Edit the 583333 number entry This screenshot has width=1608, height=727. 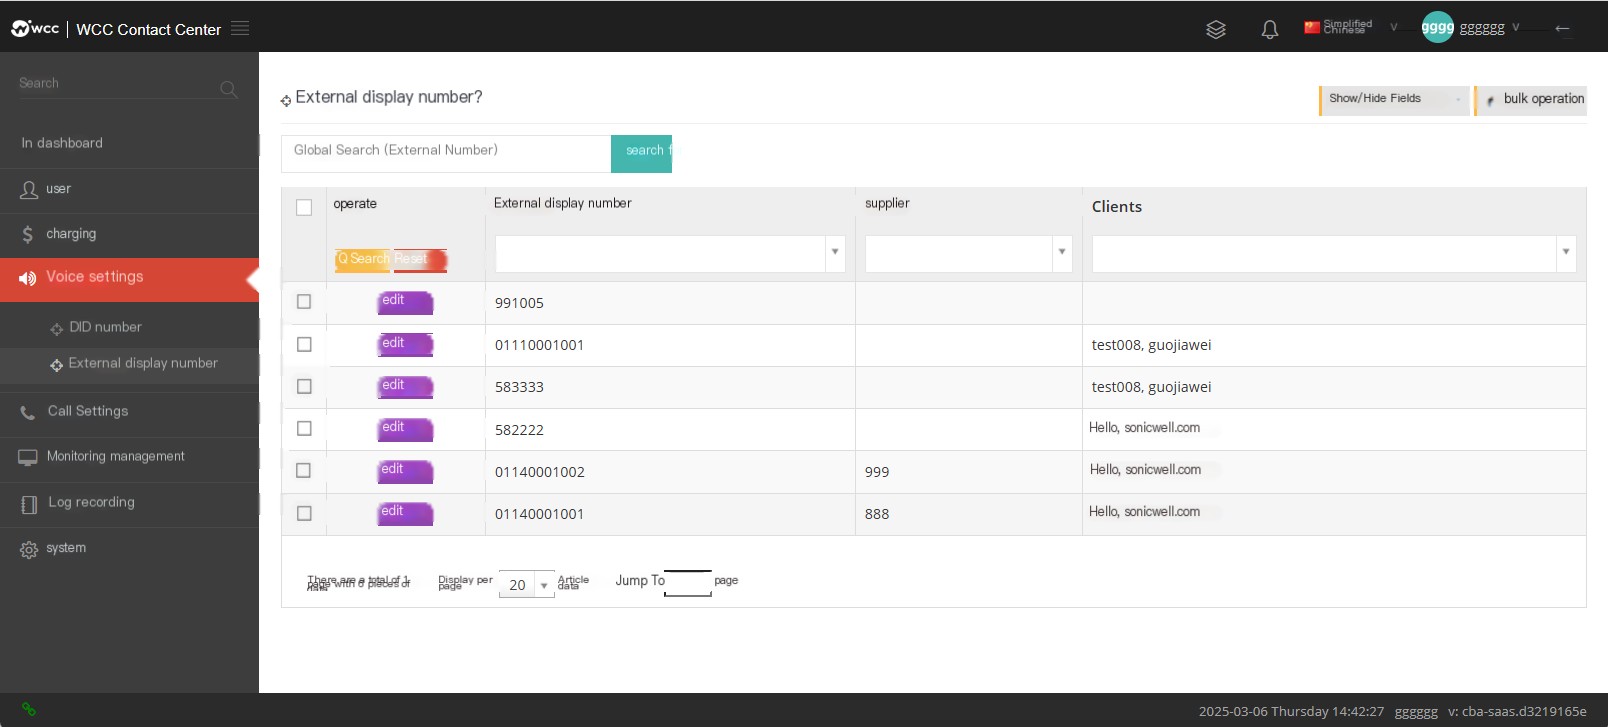point(405,386)
